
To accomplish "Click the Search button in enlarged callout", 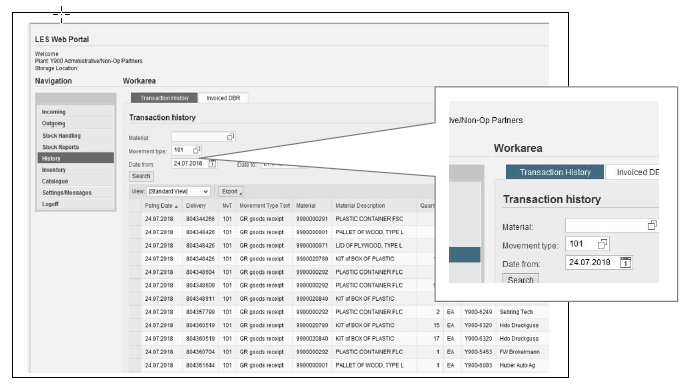I will (x=520, y=279).
